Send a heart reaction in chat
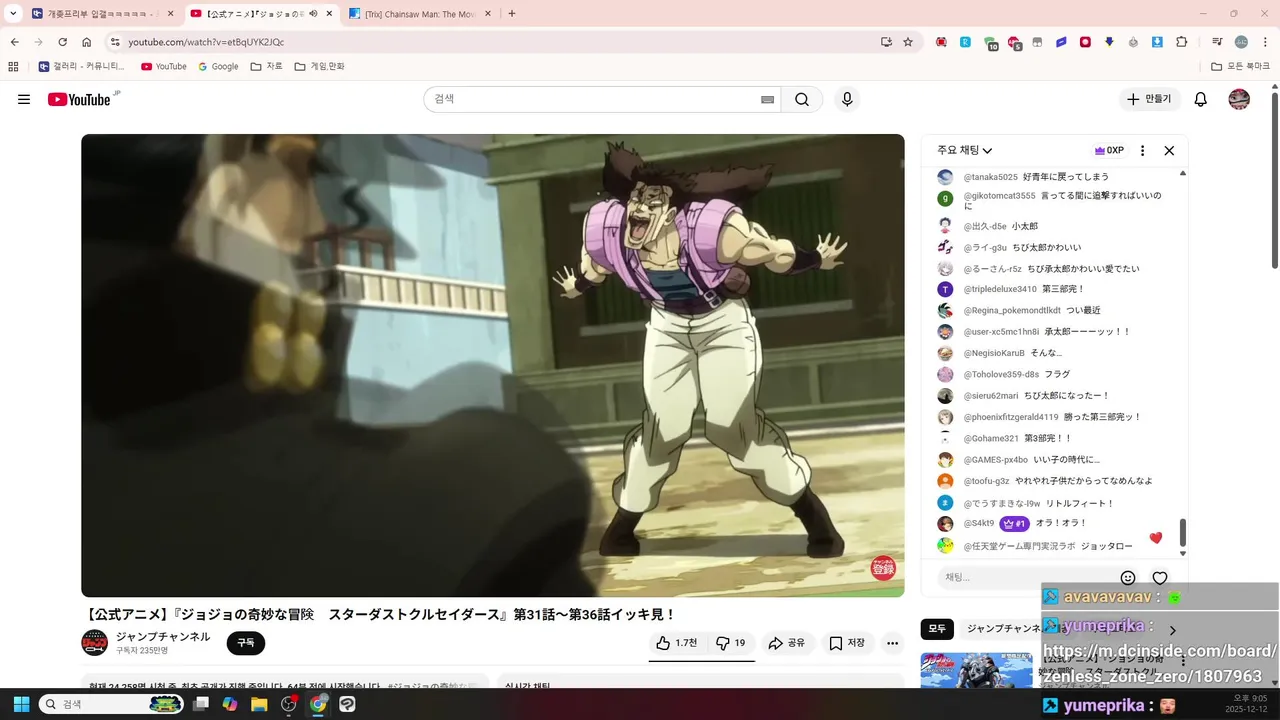Image resolution: width=1280 pixels, height=720 pixels. (x=1160, y=578)
